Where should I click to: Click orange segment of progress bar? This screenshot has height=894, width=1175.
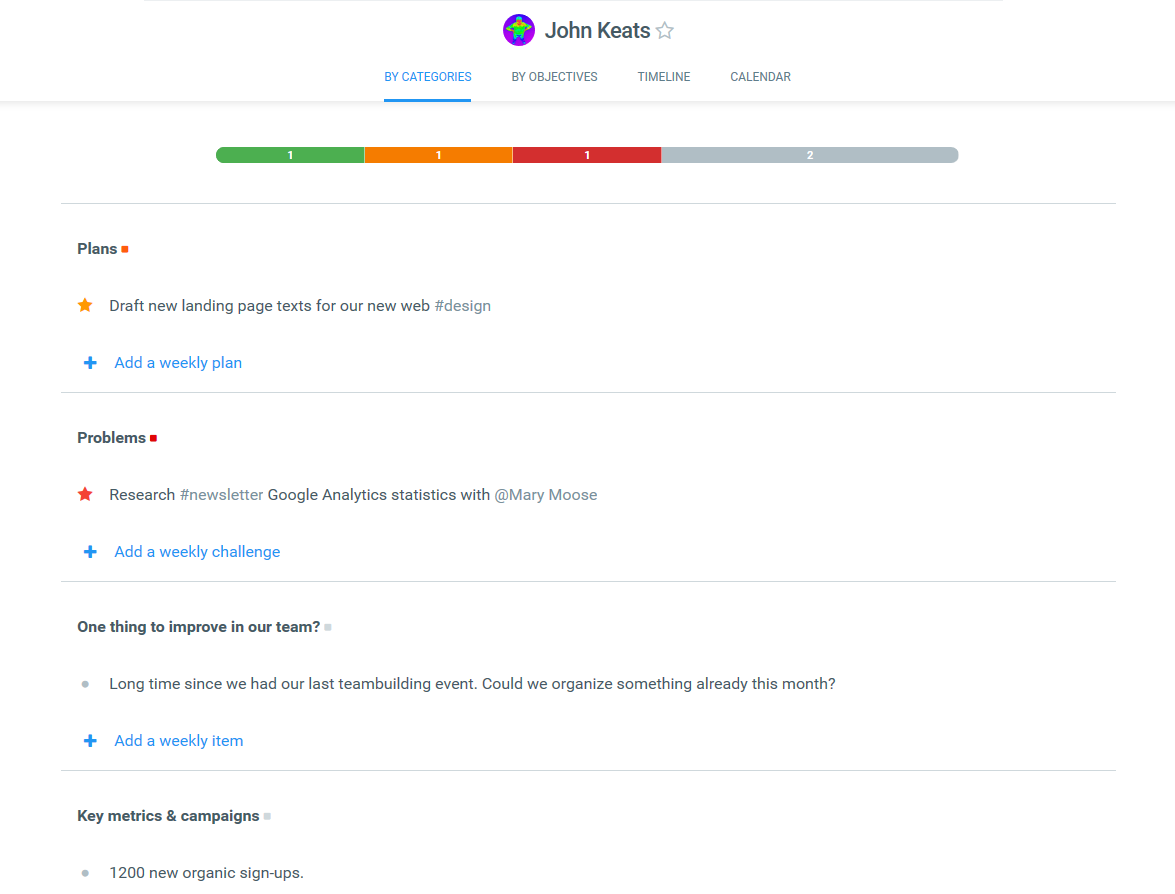438,155
